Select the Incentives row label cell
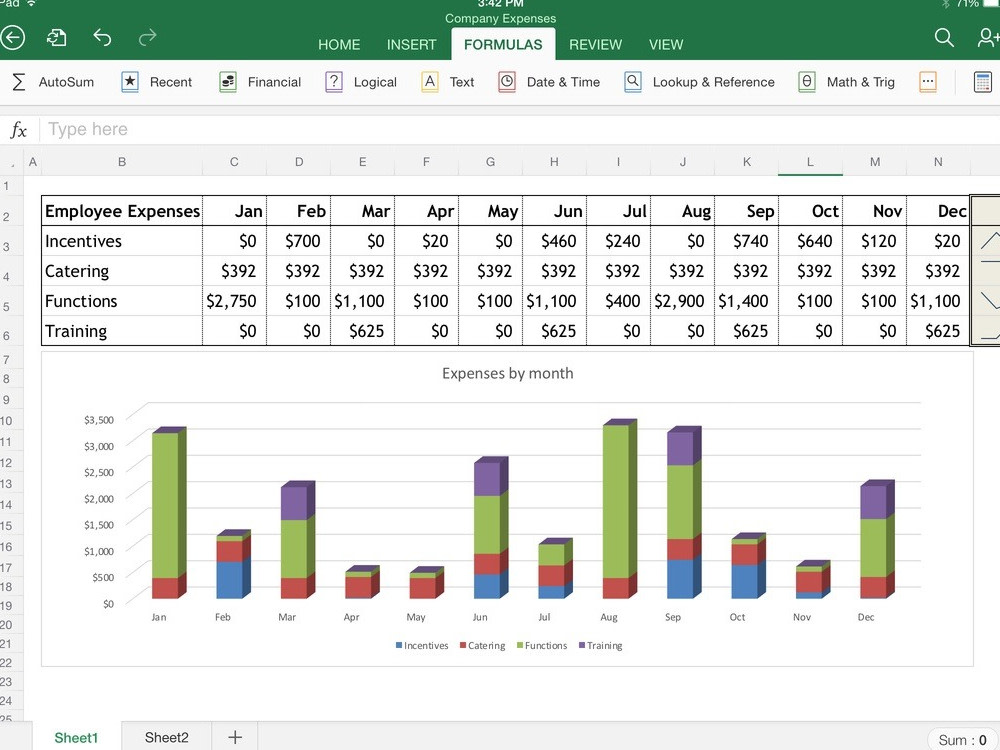The image size is (1000, 750). tap(122, 241)
